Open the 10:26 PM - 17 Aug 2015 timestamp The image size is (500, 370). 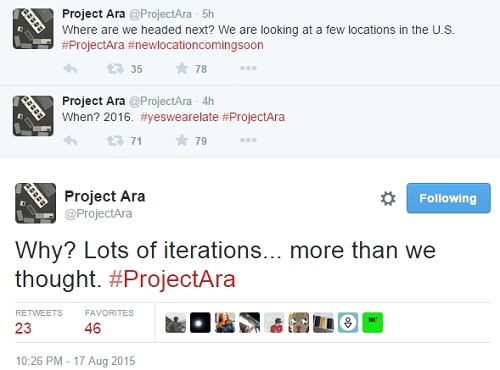[x=76, y=361]
